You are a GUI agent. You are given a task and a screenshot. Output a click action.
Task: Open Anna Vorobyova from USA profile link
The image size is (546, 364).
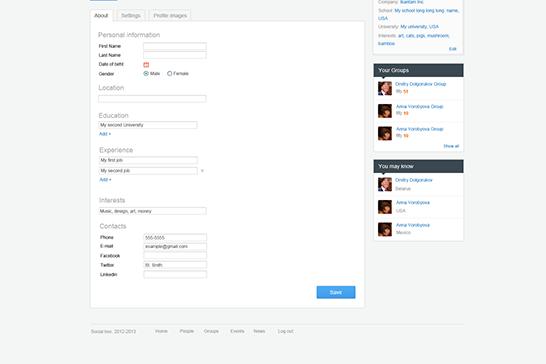point(413,203)
